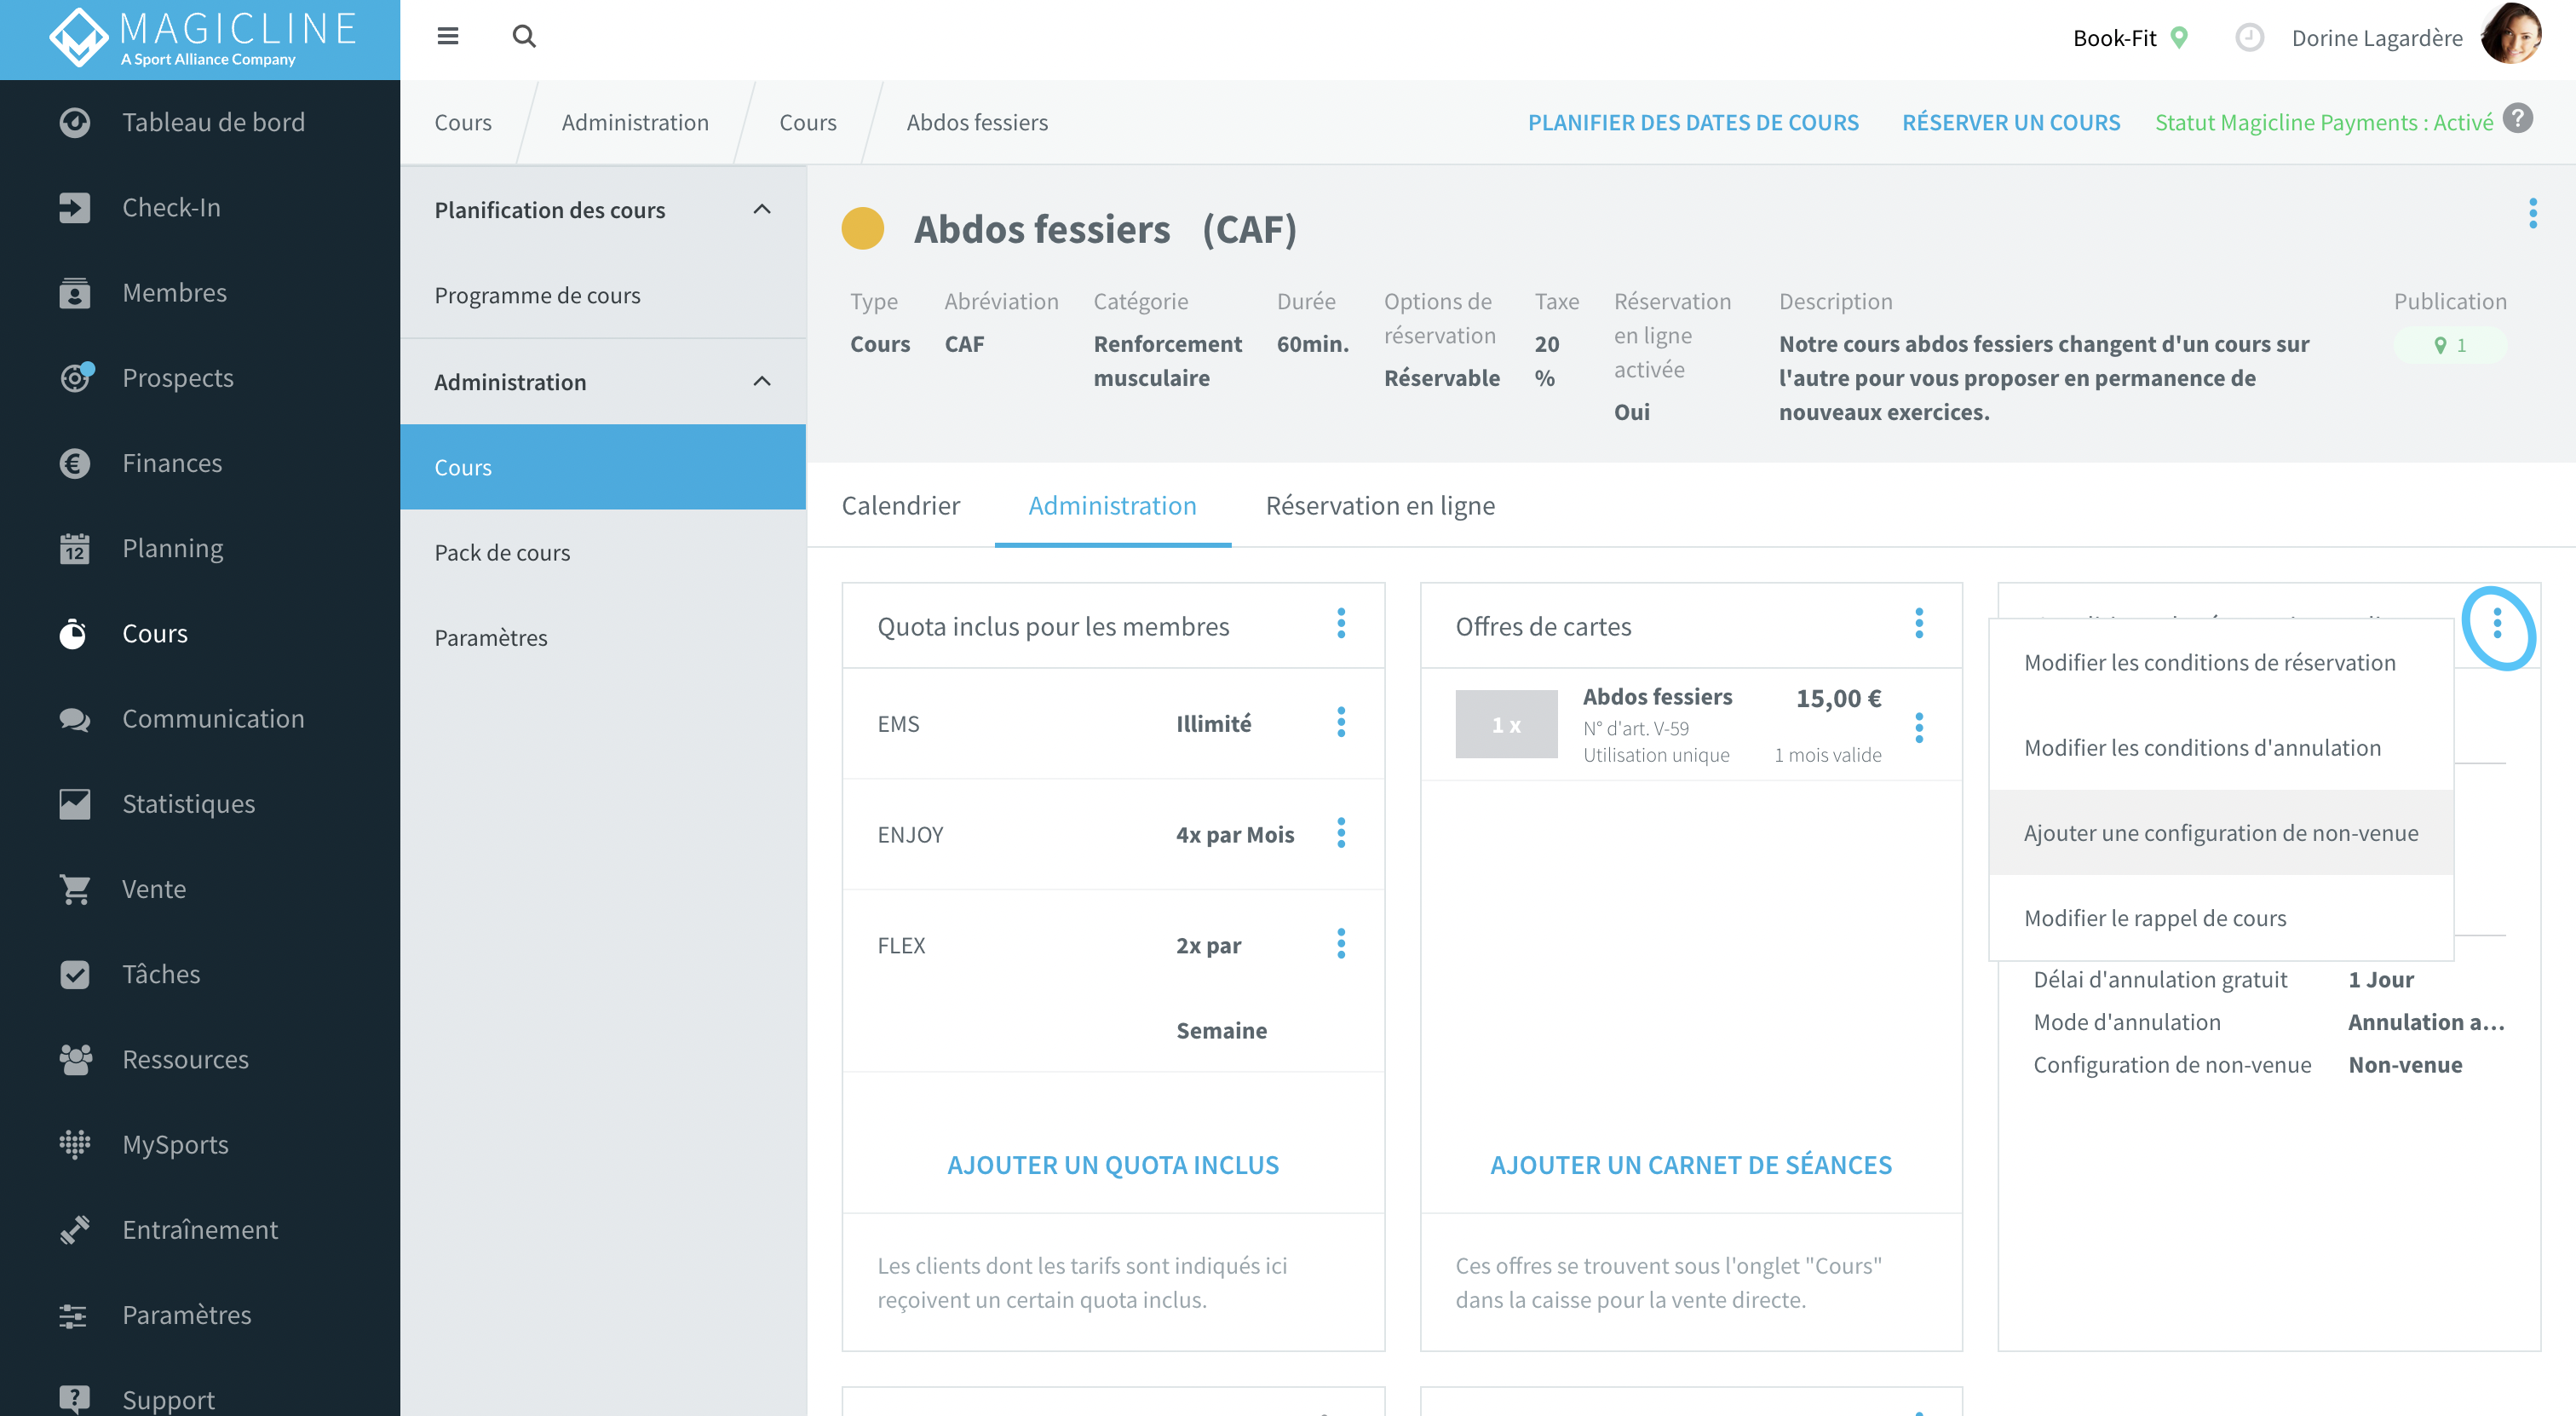Click the Book-Fit location pin icon
This screenshot has width=2576, height=1416.
2179,38
